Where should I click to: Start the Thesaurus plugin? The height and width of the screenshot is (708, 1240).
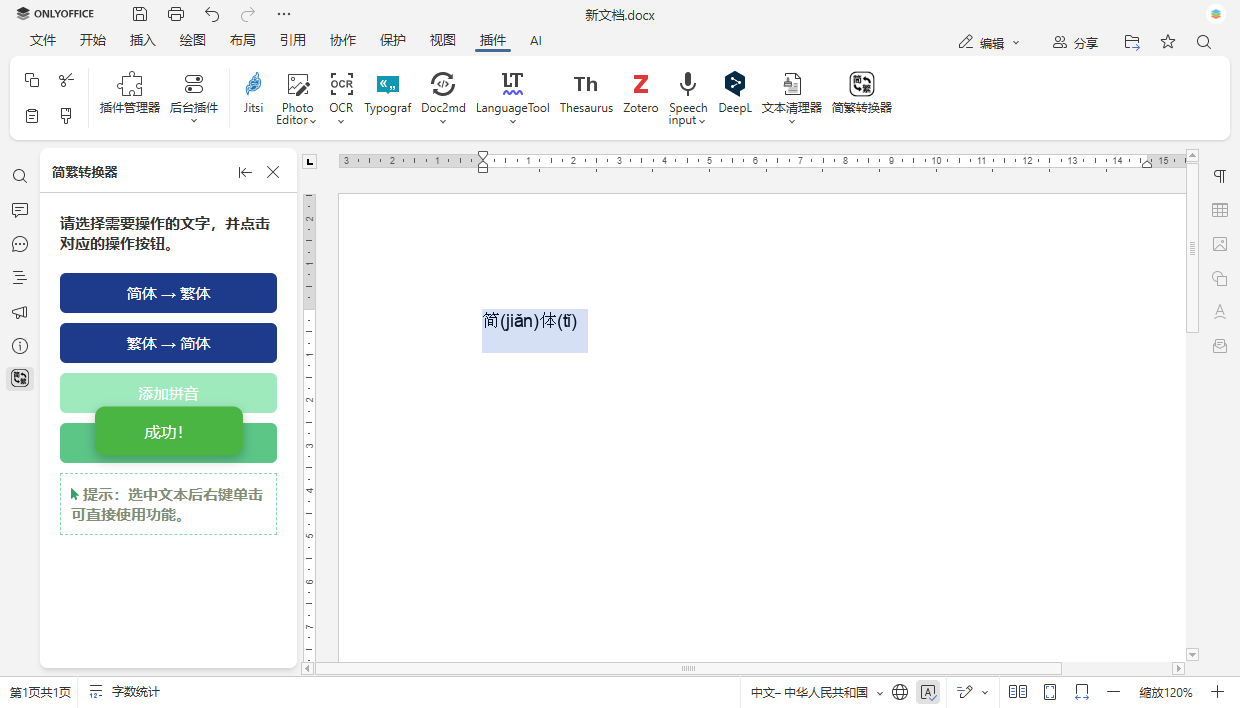586,93
